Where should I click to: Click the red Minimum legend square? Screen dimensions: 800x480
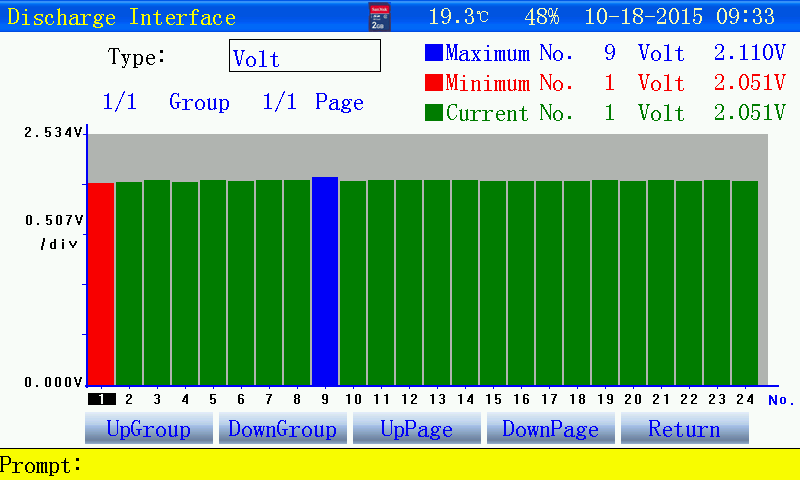433,83
